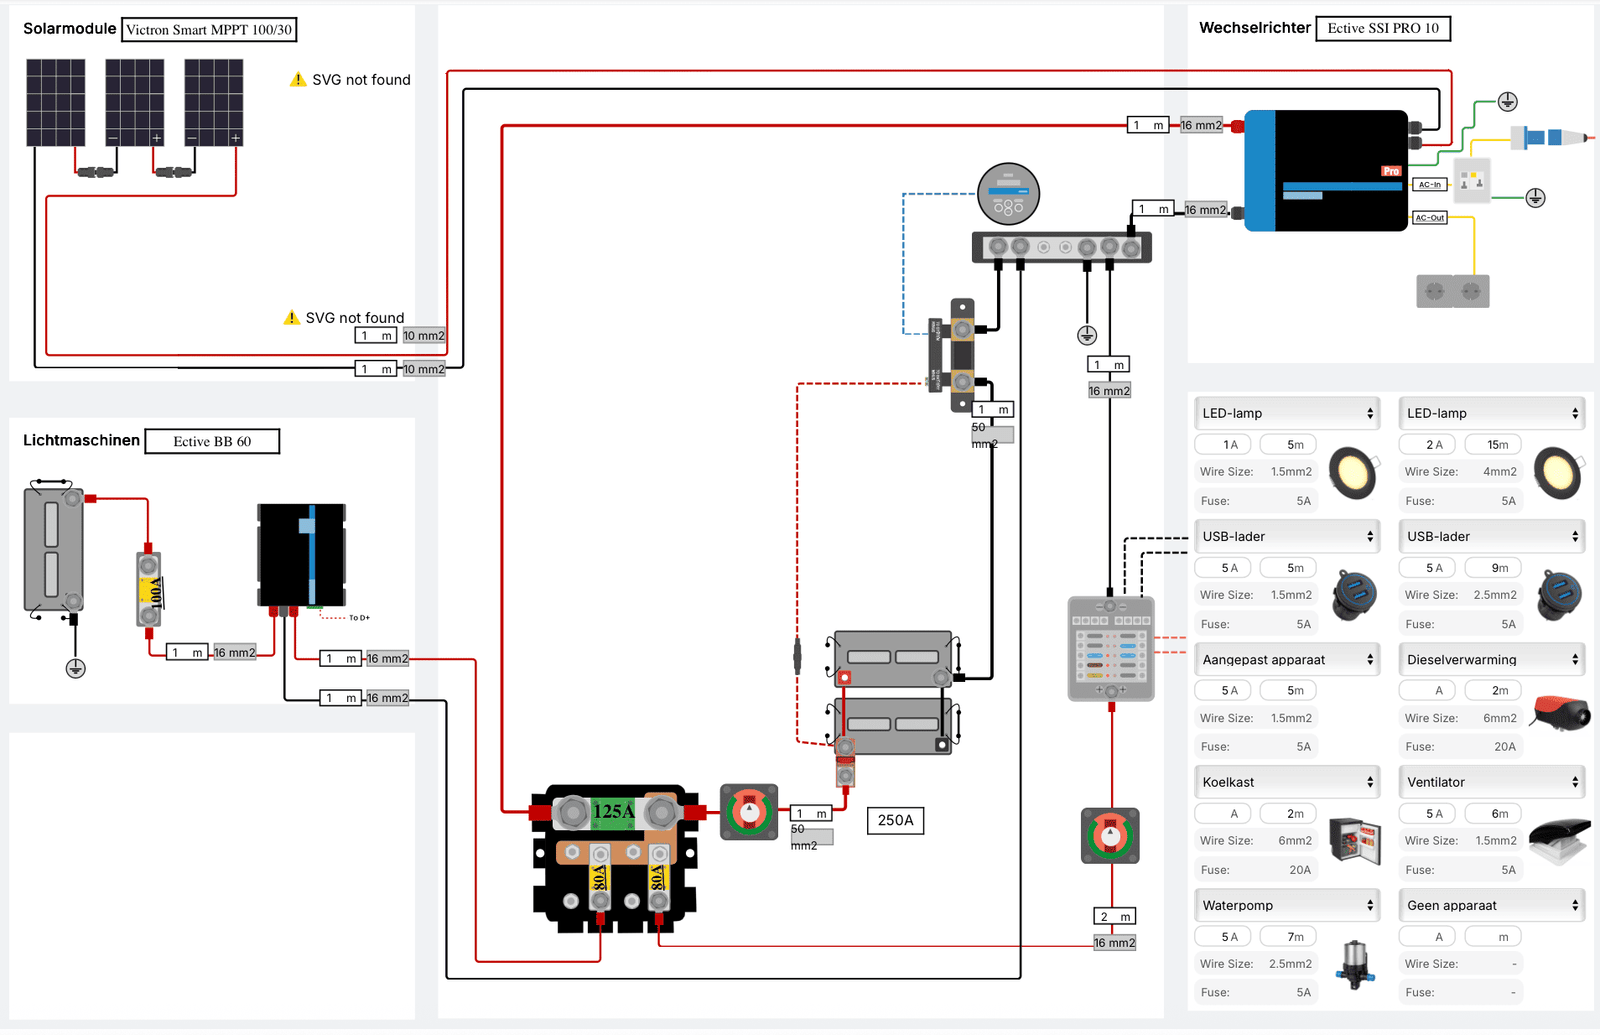
Task: Click the water pump icon in the Waterpomp row
Action: click(1355, 963)
